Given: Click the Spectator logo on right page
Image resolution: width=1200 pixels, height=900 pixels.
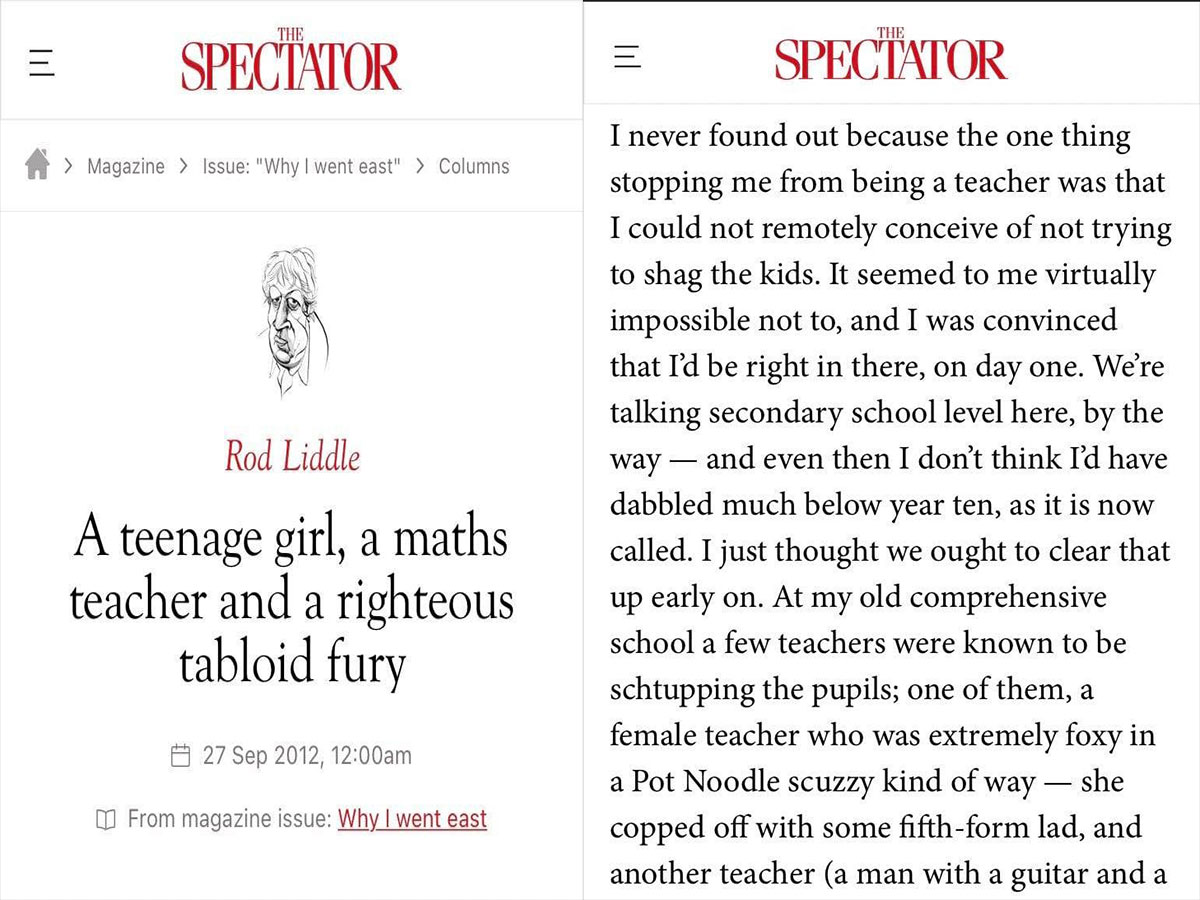Looking at the screenshot, I should click(x=890, y=55).
